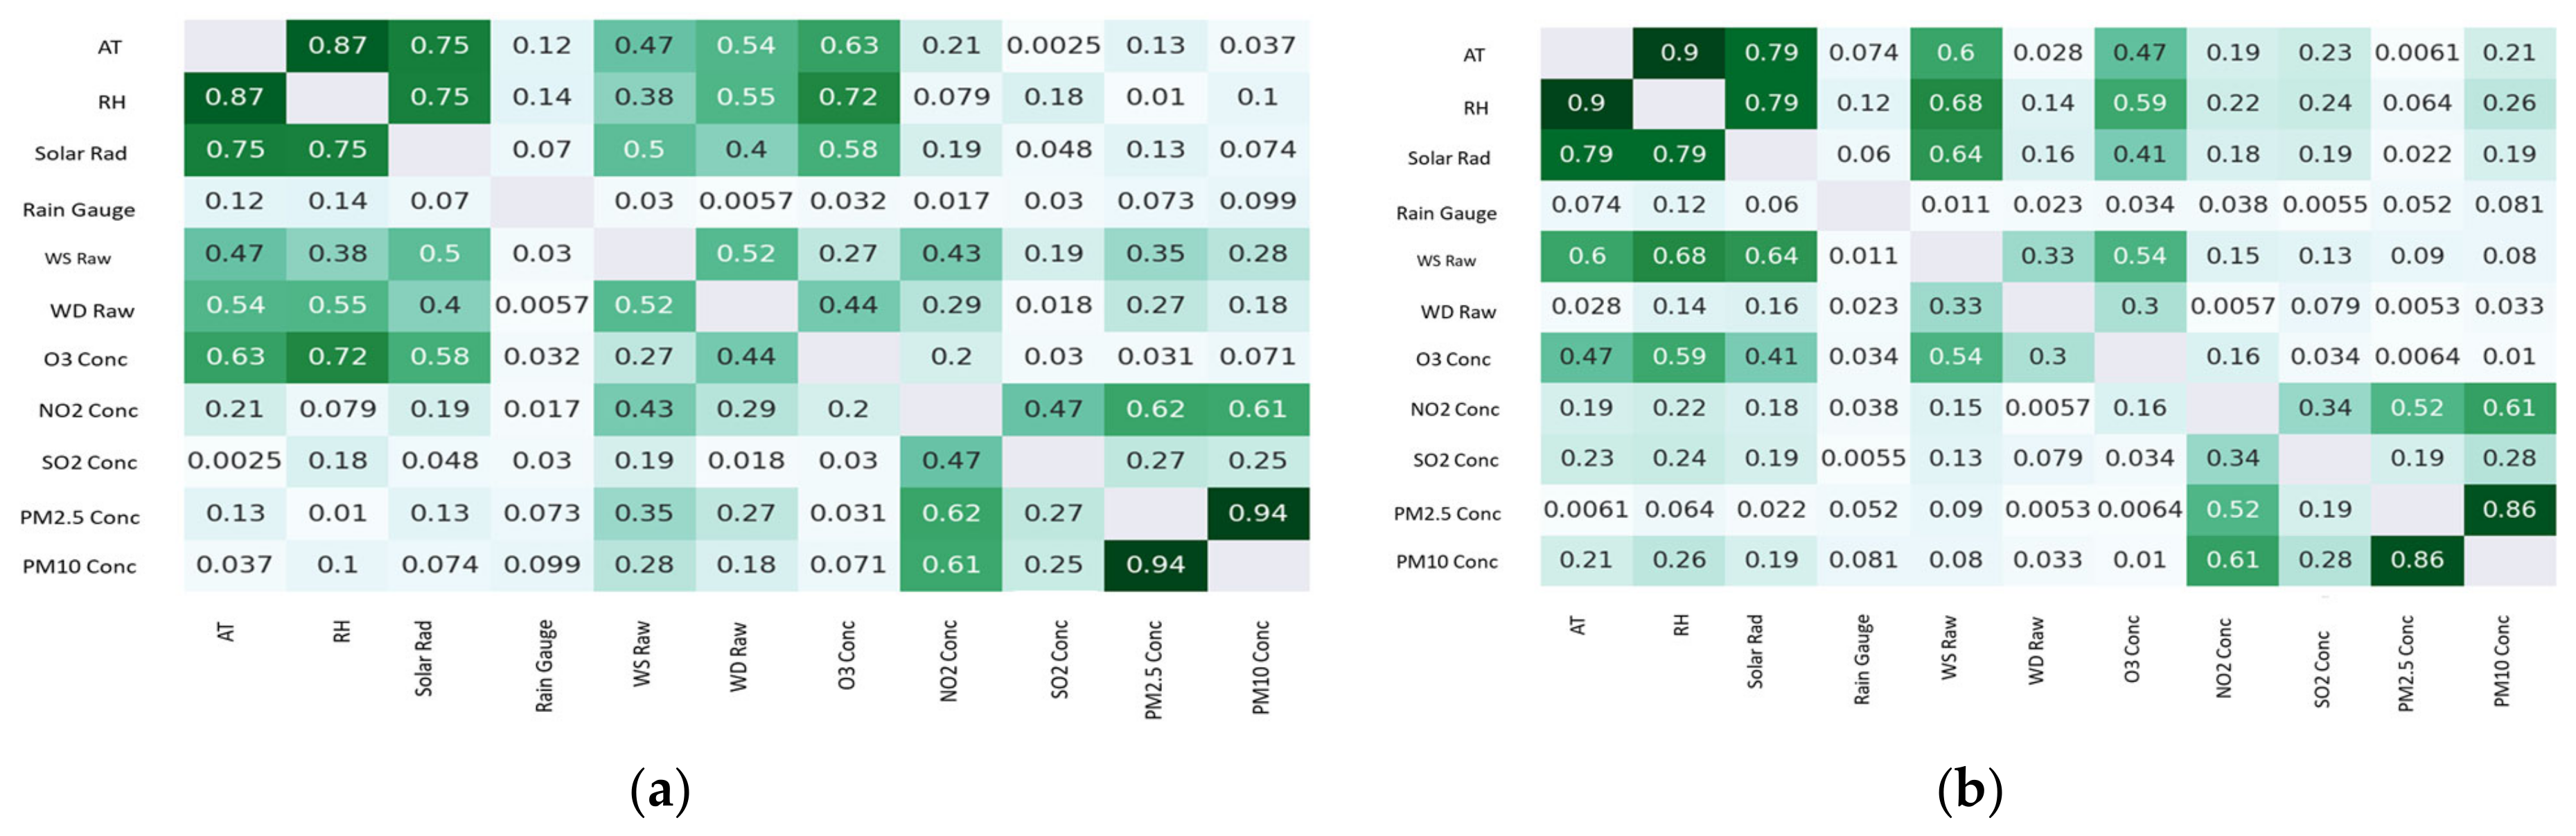Click the blank diagonal cell in the AT row of heatmap (a)
Screen dimensions: 2576x836
(x=235, y=46)
